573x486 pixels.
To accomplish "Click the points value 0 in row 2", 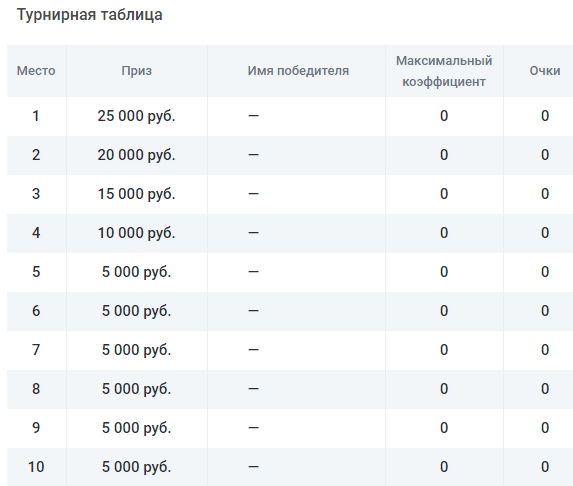I will pos(545,155).
